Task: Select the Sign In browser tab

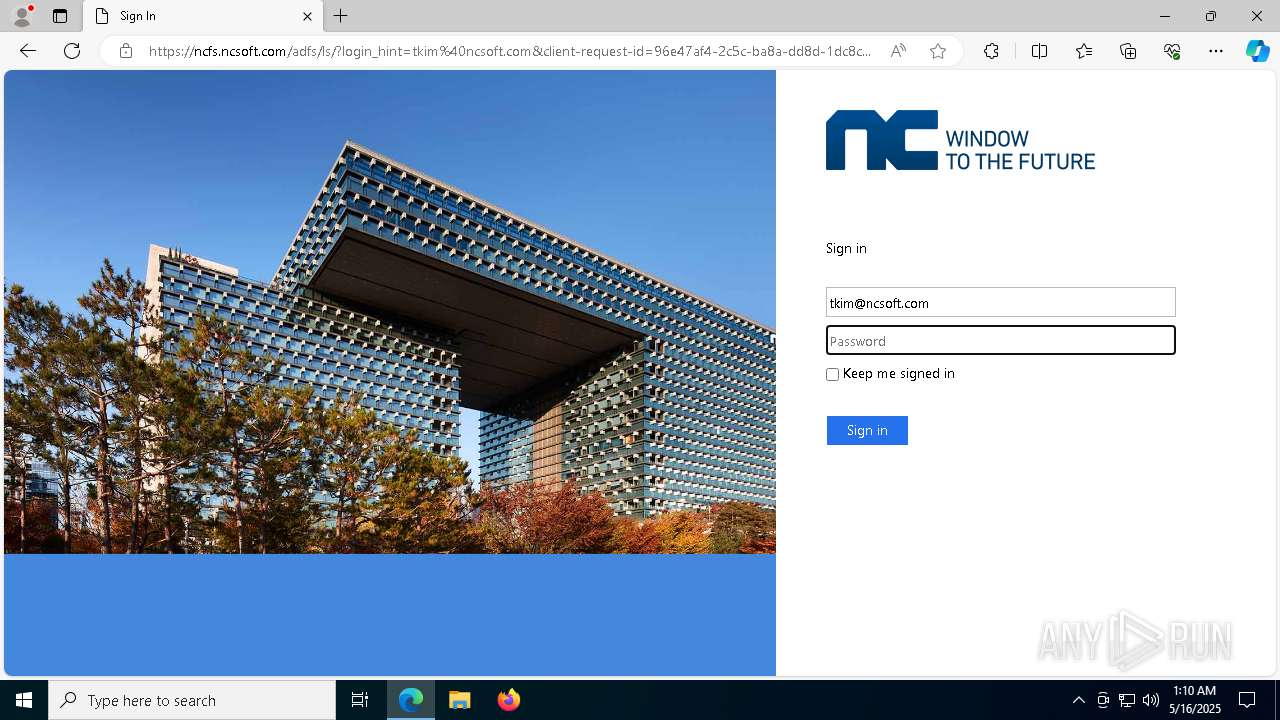Action: (203, 16)
